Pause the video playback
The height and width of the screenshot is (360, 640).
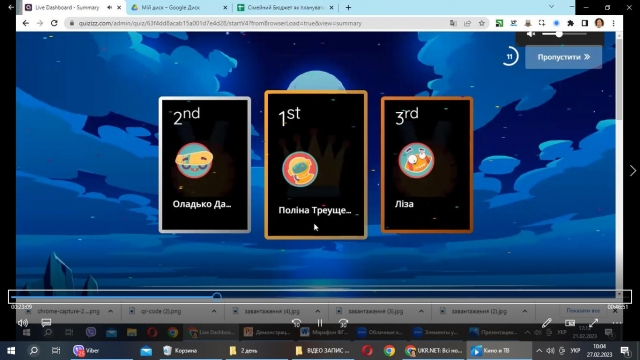tap(320, 323)
